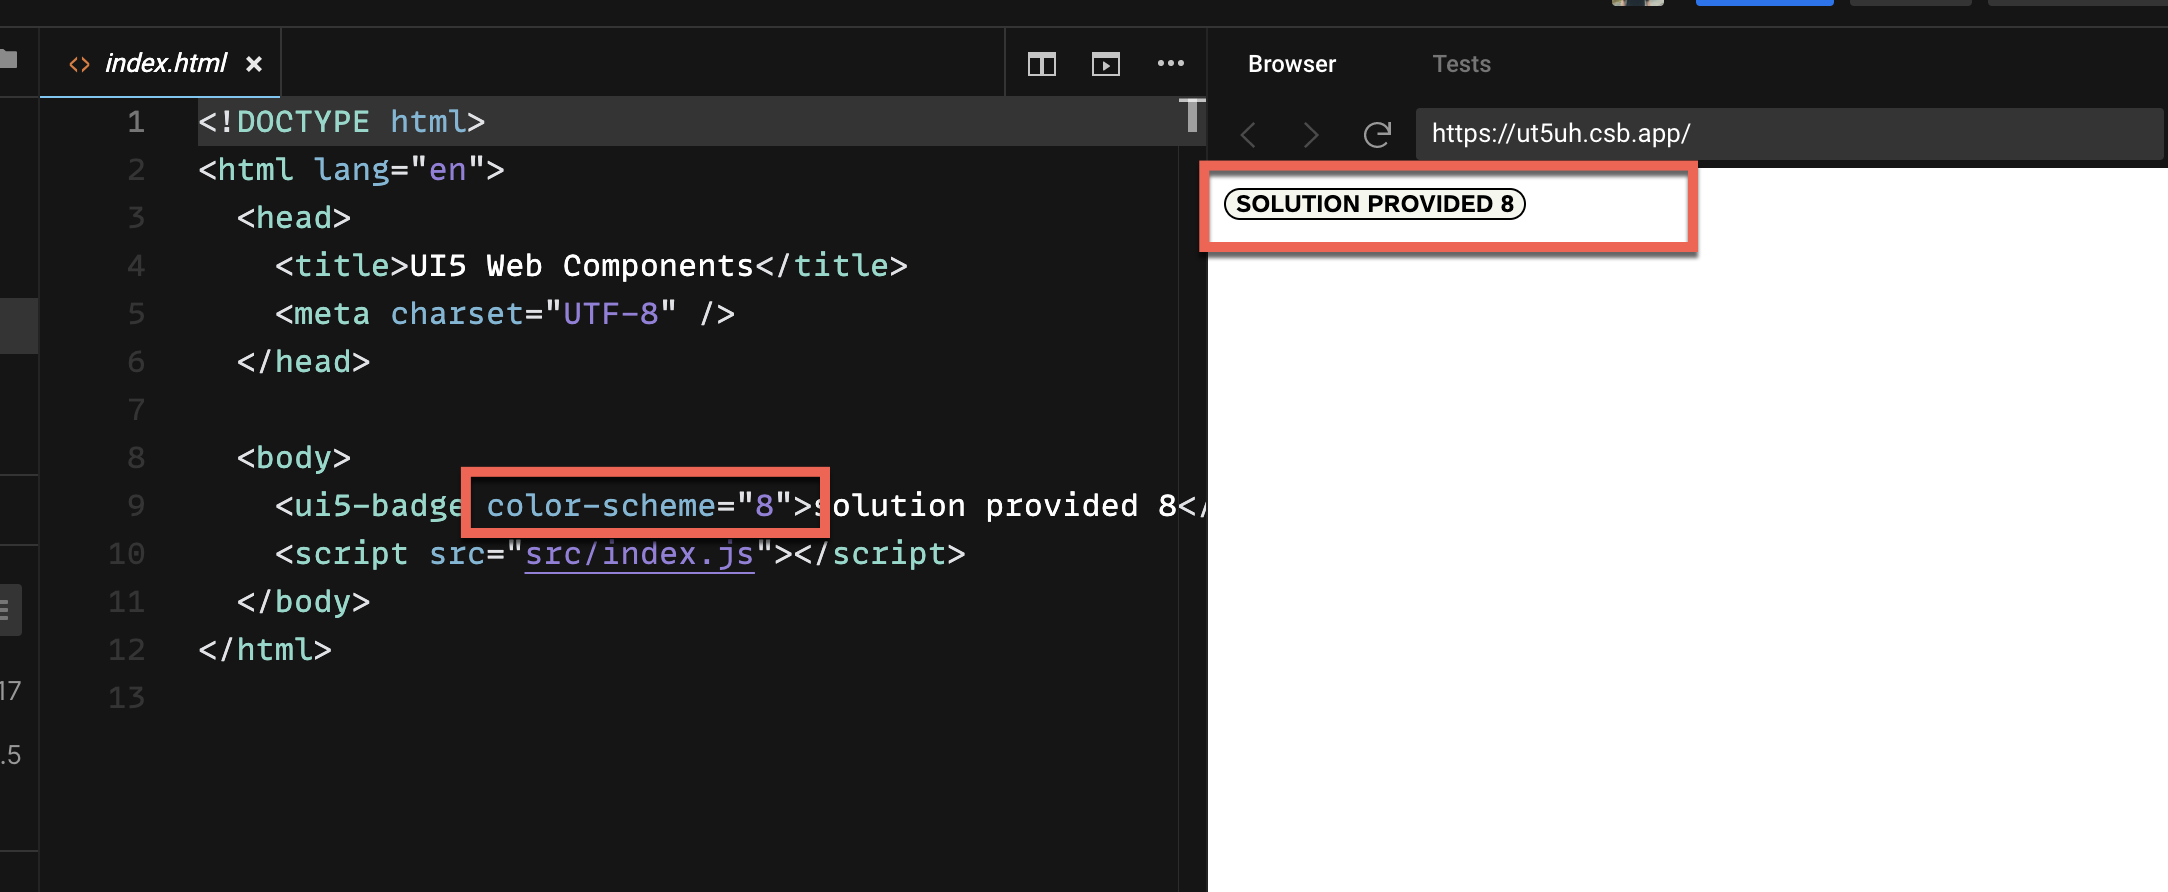Click the opening <body> tag on line 8
2168x892 pixels.
(x=294, y=458)
